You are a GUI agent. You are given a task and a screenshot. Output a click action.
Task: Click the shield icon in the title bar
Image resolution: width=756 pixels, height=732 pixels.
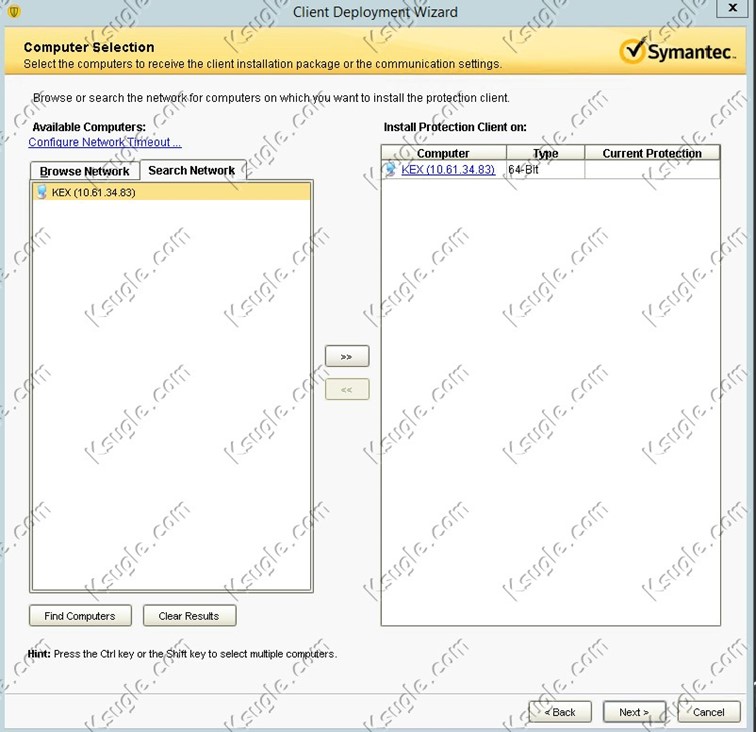14,11
